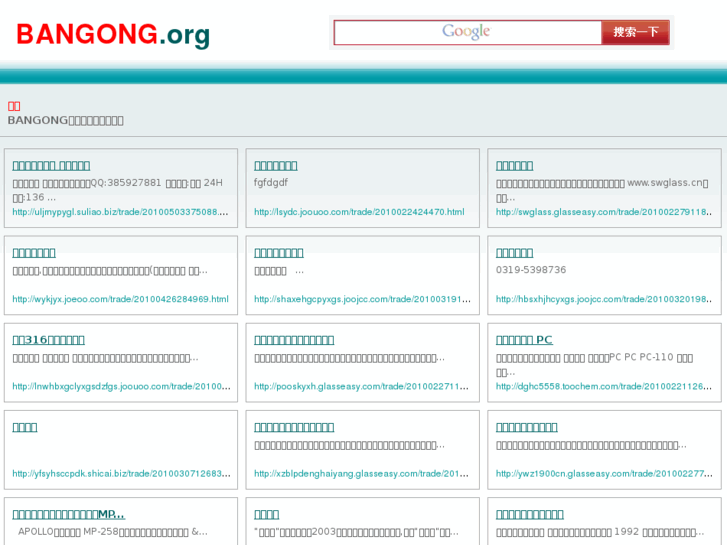Click the BANGONG.org logo

click(x=113, y=35)
